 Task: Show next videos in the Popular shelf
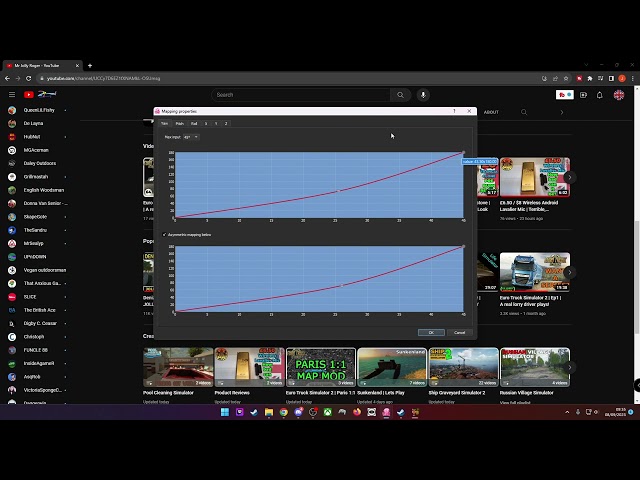[x=570, y=272]
